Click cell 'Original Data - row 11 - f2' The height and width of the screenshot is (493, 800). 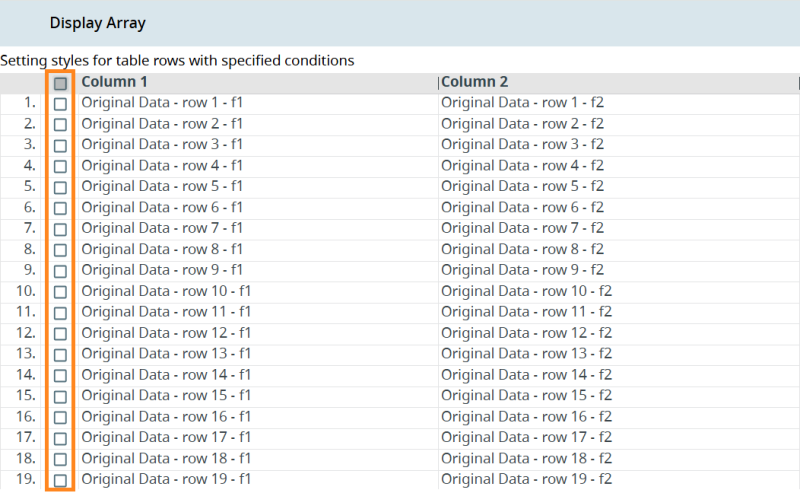point(526,312)
